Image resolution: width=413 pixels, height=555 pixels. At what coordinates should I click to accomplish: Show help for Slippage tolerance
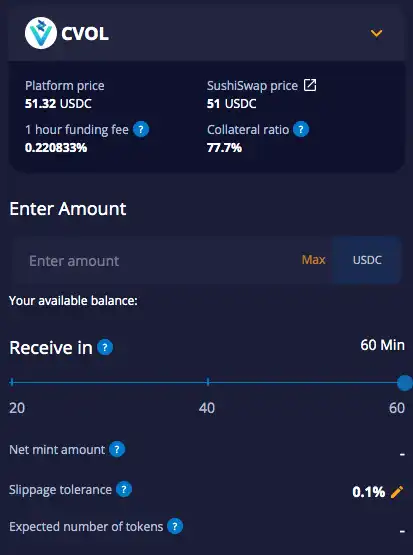[x=124, y=490]
